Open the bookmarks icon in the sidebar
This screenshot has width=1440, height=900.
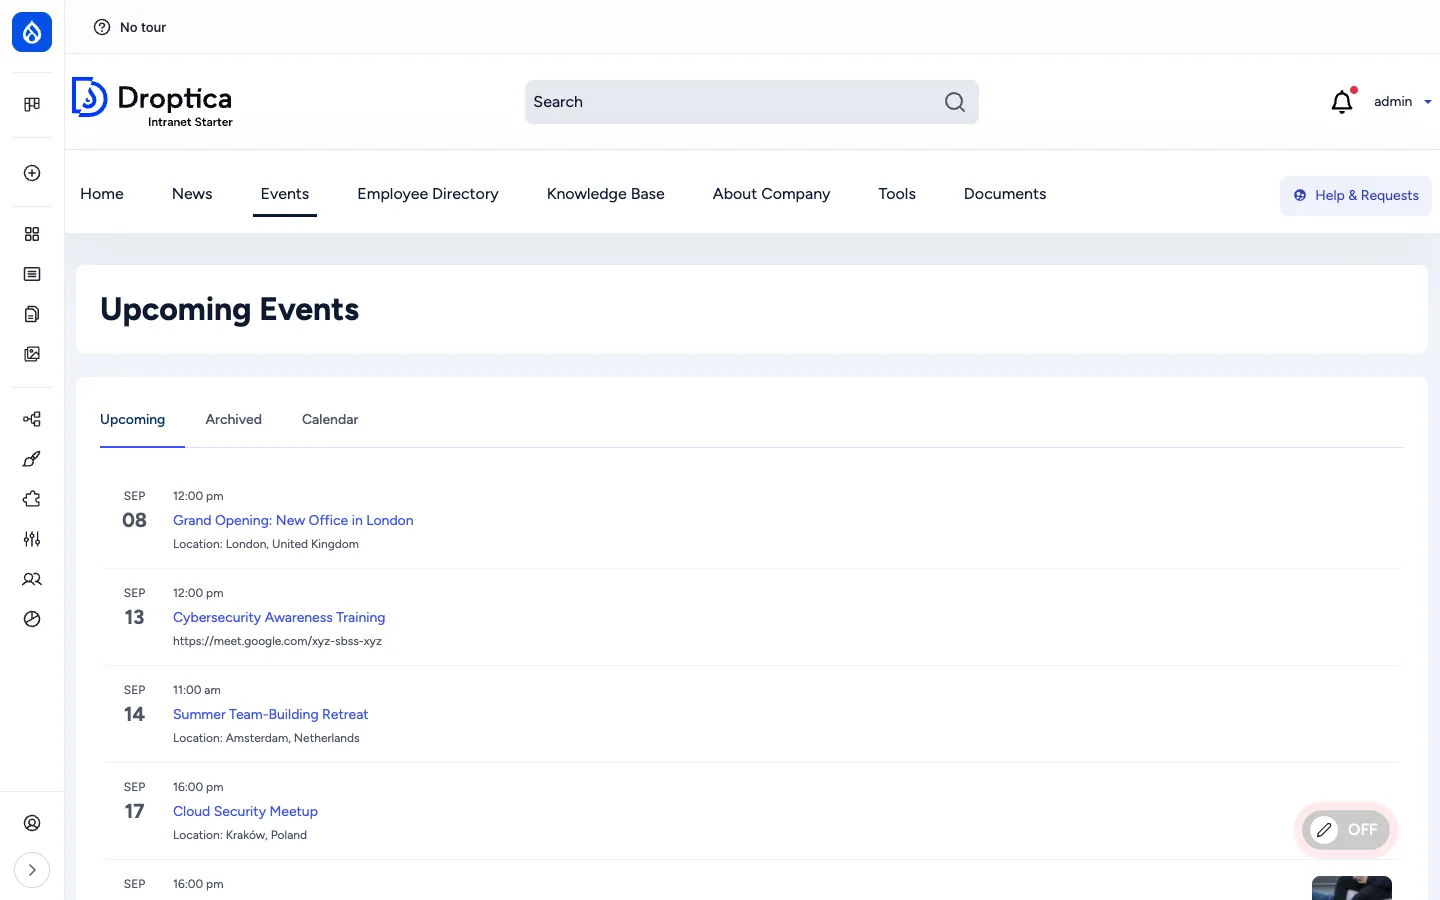coord(32,104)
